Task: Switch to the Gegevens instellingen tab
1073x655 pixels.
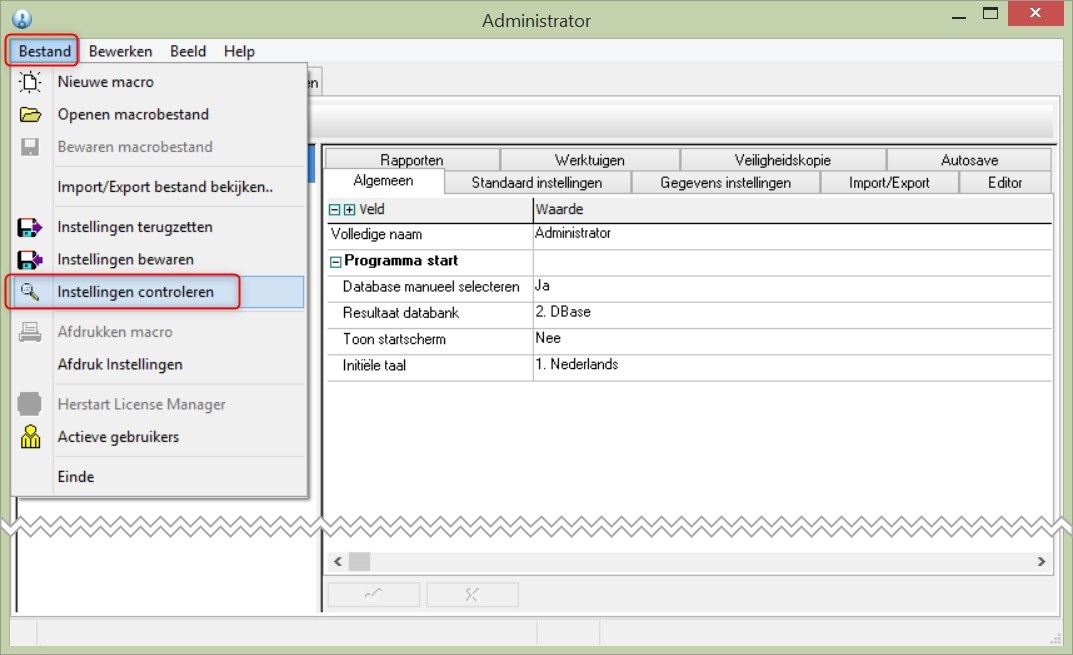Action: 725,183
